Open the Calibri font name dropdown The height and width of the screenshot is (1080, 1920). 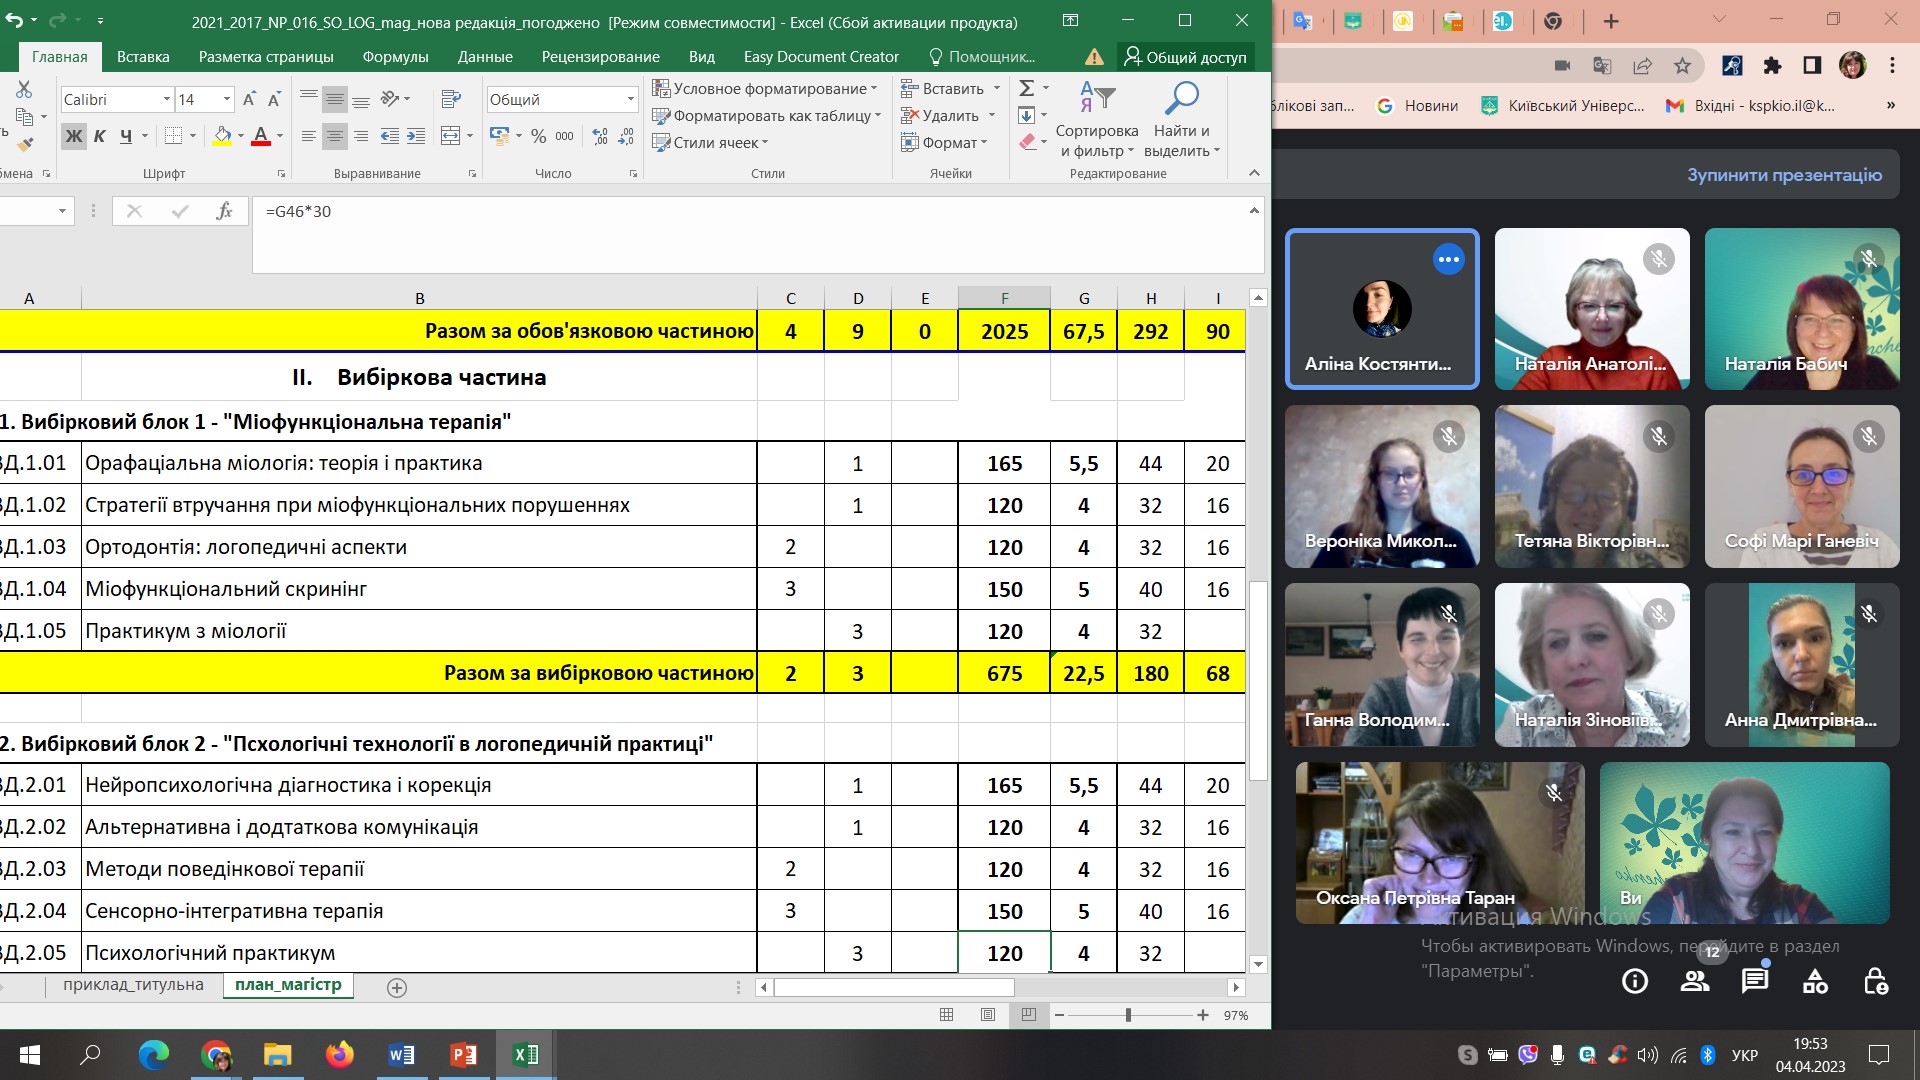click(x=166, y=99)
